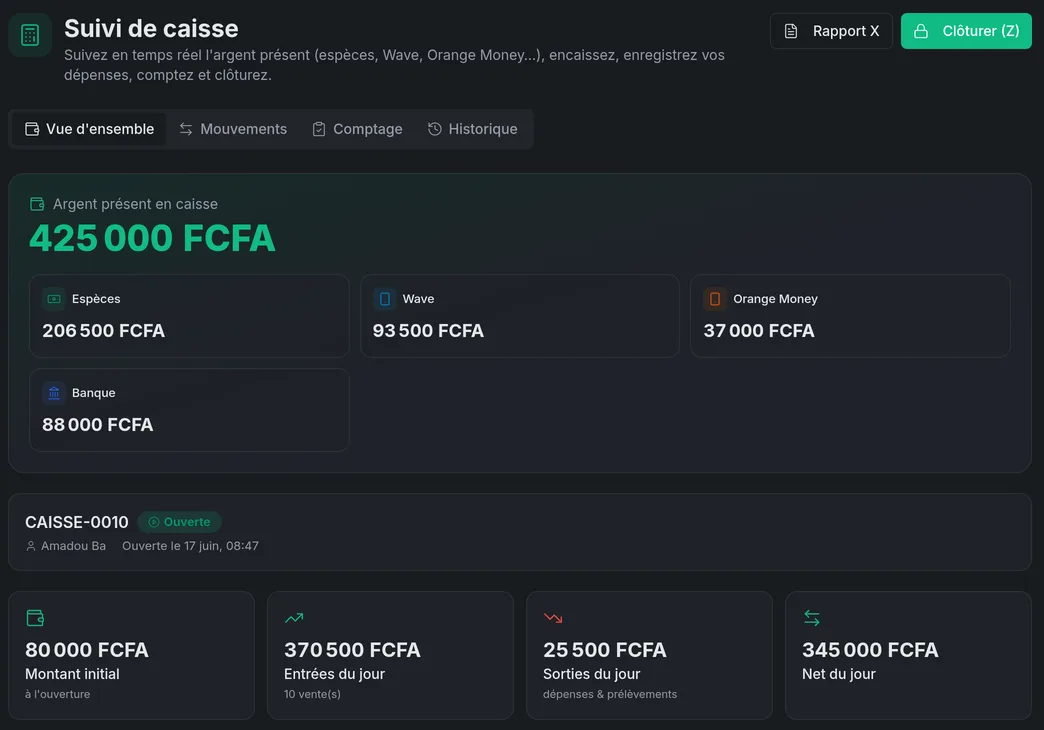Switch to the Vue d'ensemble tab
Screen dimensions: 1044x730
pos(89,129)
